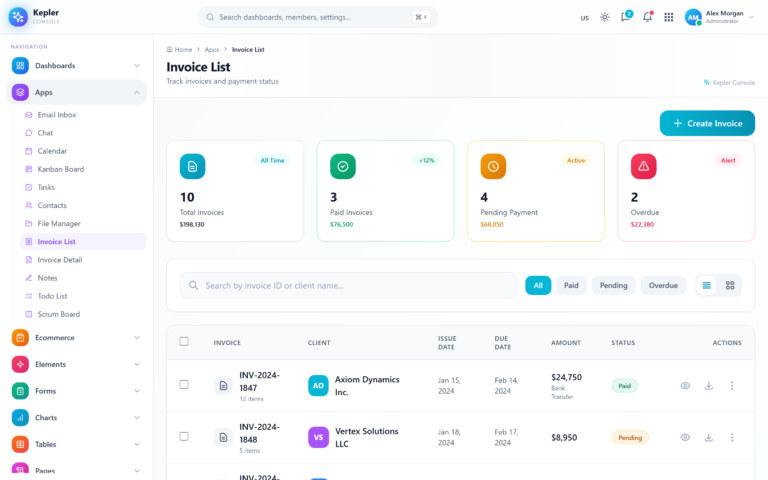Image resolution: width=768 pixels, height=480 pixels.
Task: Download invoice INV-2024-1847
Action: click(709, 385)
